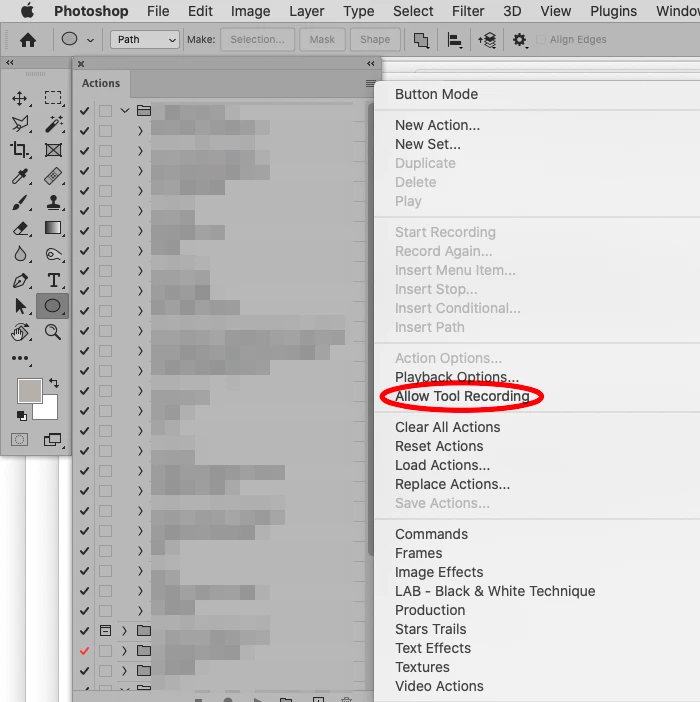
Task: Collapse the top action set
Action: 125,111
